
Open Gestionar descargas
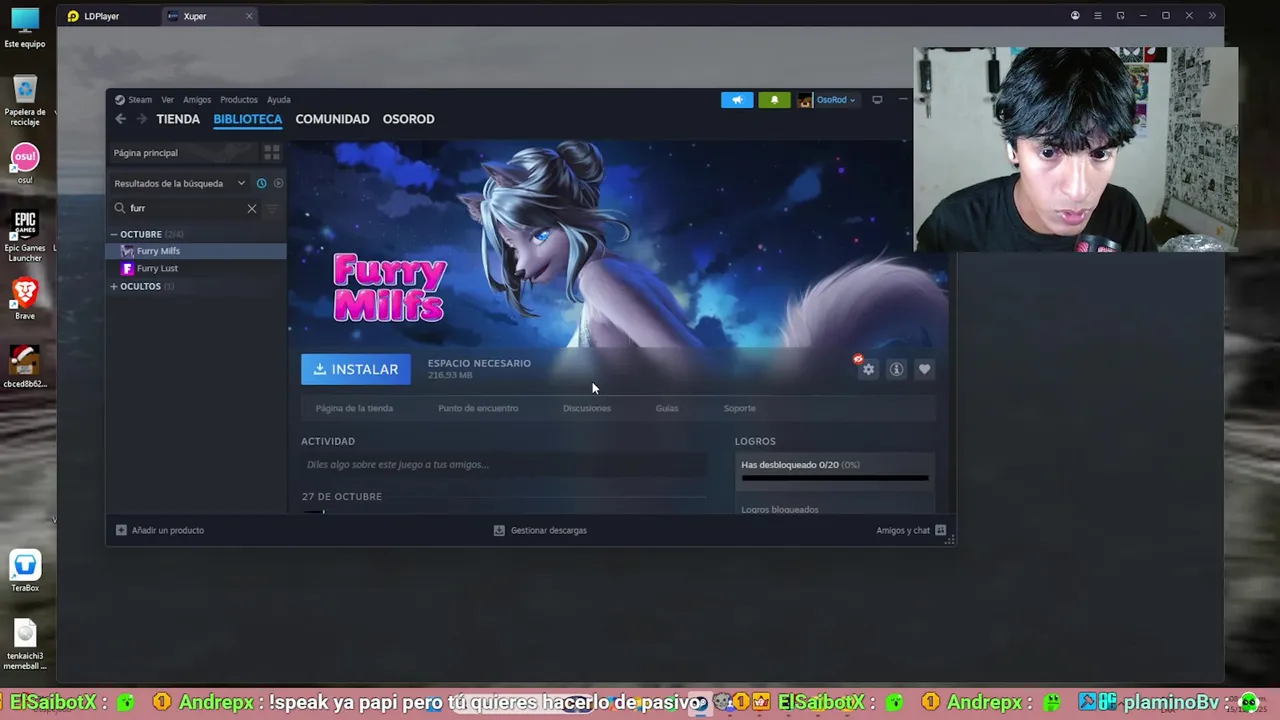[x=549, y=530]
